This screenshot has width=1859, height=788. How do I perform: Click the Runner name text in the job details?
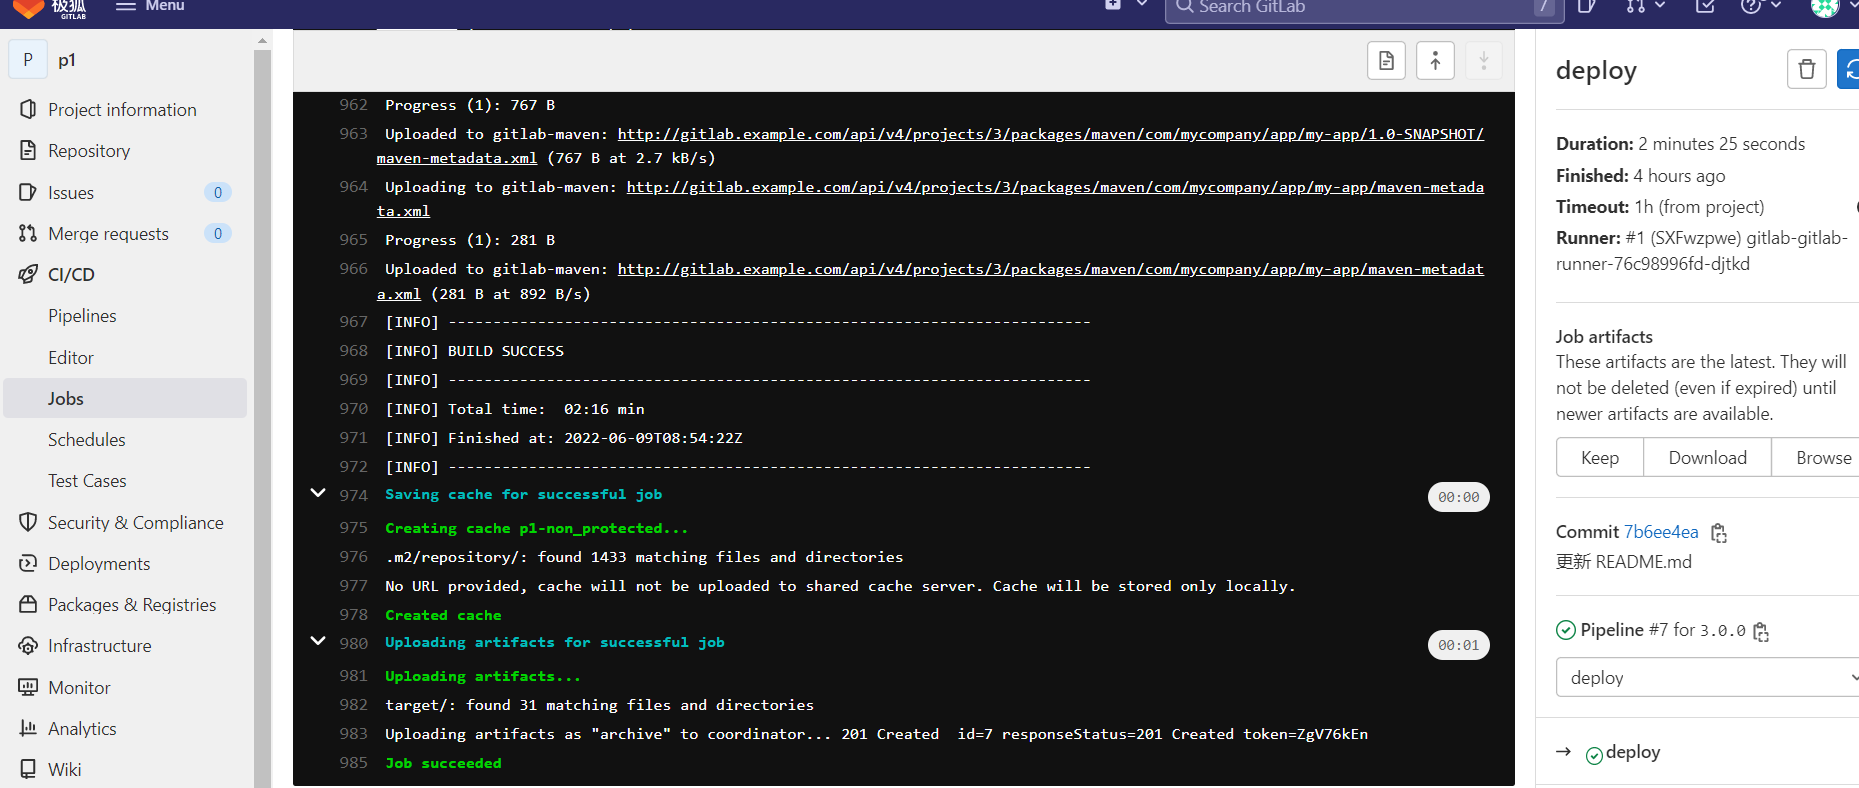pos(1702,251)
